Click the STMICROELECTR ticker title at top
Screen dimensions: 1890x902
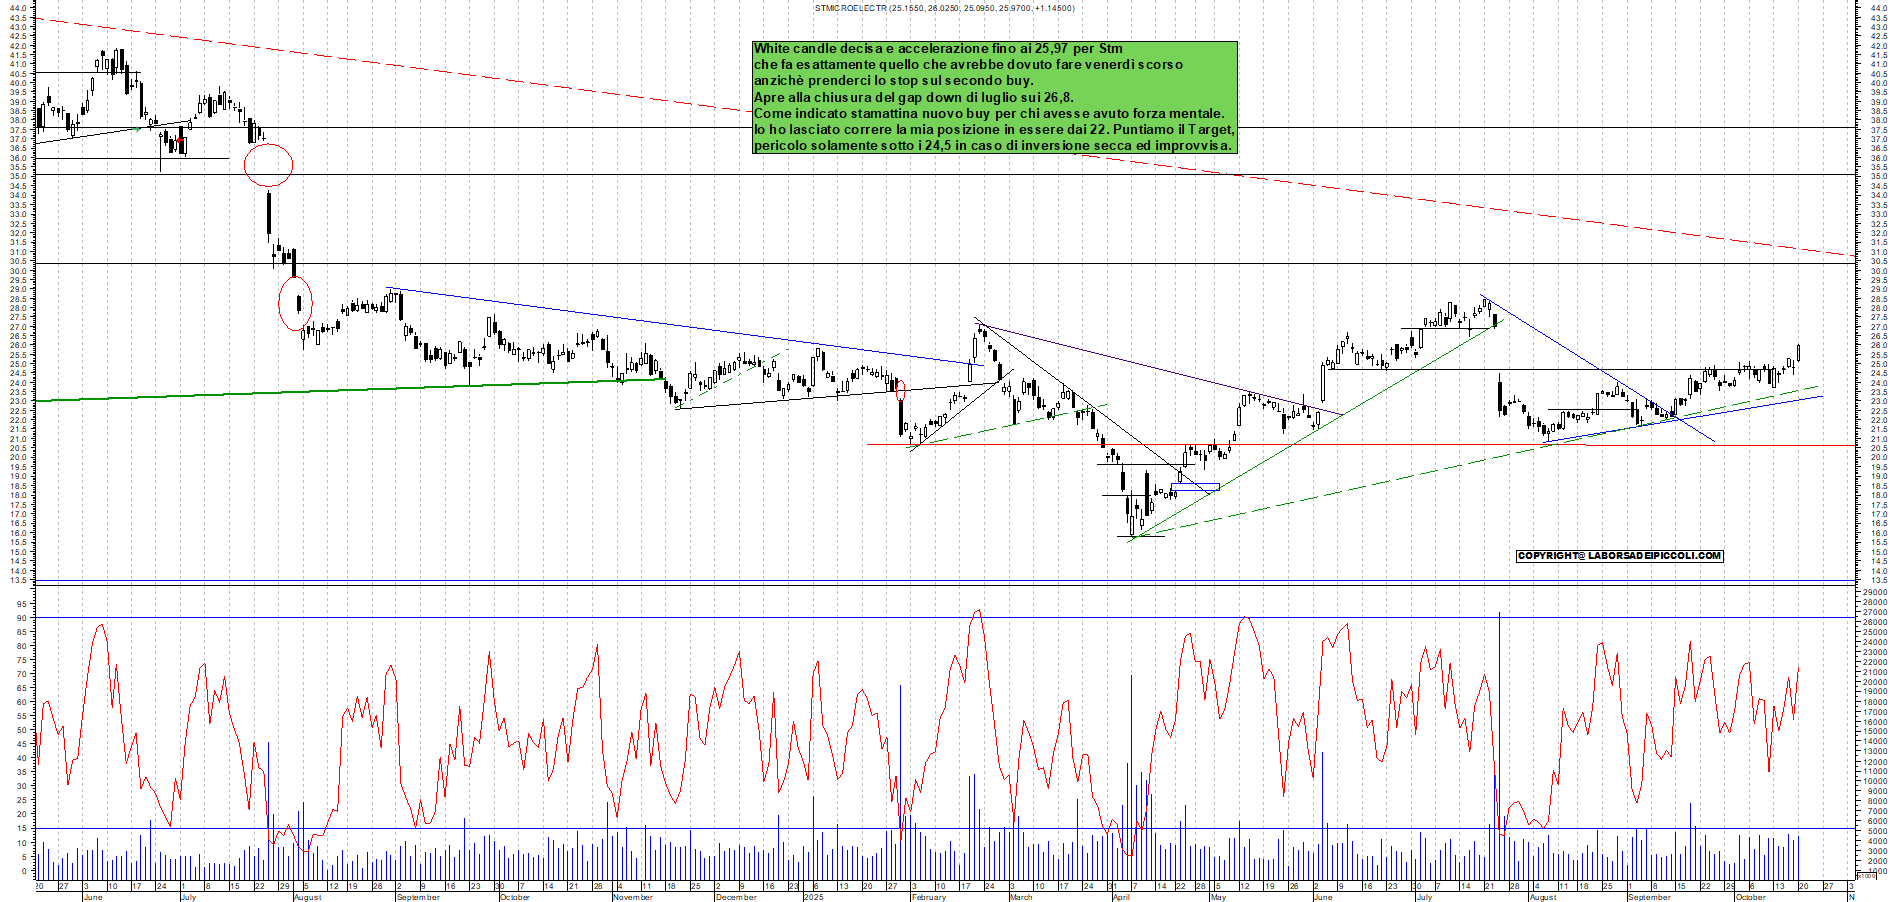point(944,8)
